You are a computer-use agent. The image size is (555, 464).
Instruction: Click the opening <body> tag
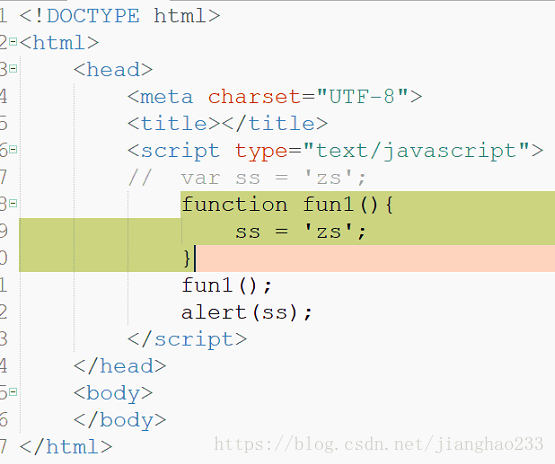point(113,394)
